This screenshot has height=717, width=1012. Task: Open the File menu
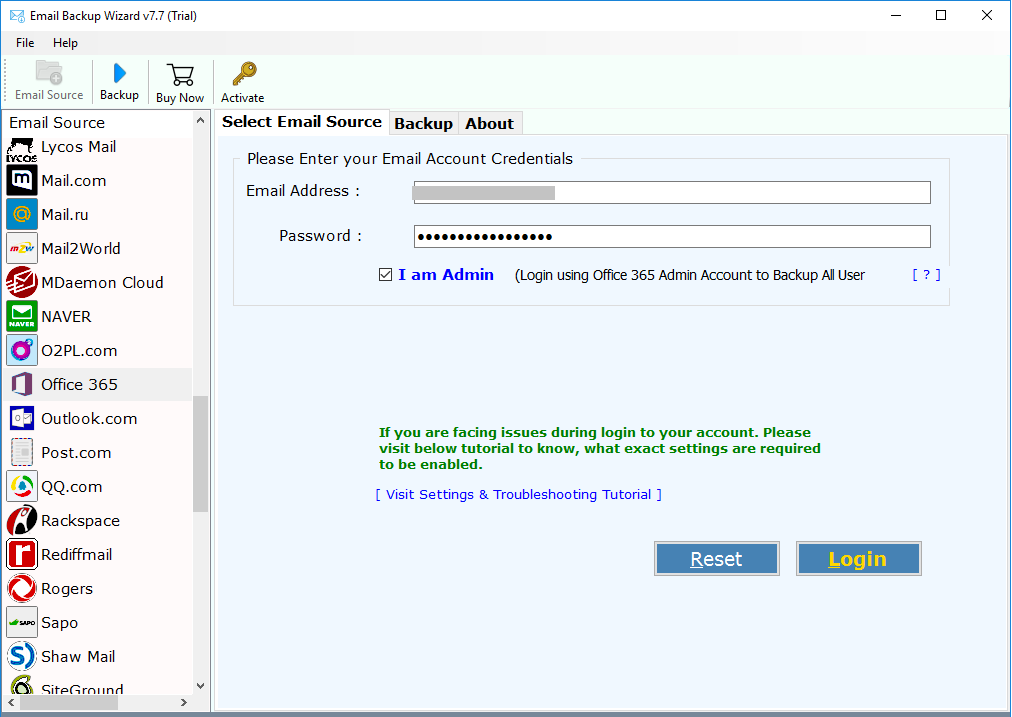[x=25, y=43]
